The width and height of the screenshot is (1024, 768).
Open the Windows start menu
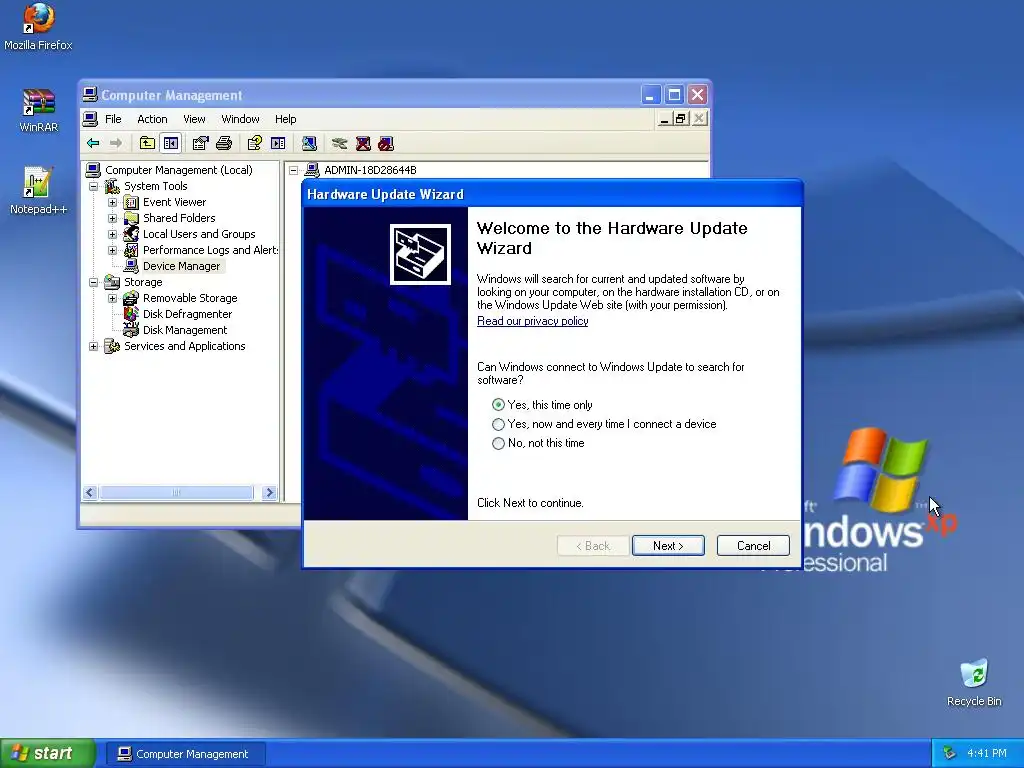pyautogui.click(x=47, y=753)
